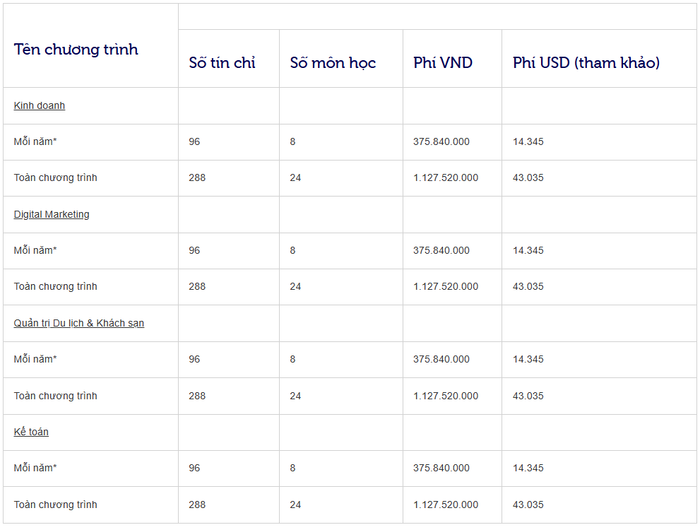
Task: Open the Kế toán program link
Action: pyautogui.click(x=31, y=432)
